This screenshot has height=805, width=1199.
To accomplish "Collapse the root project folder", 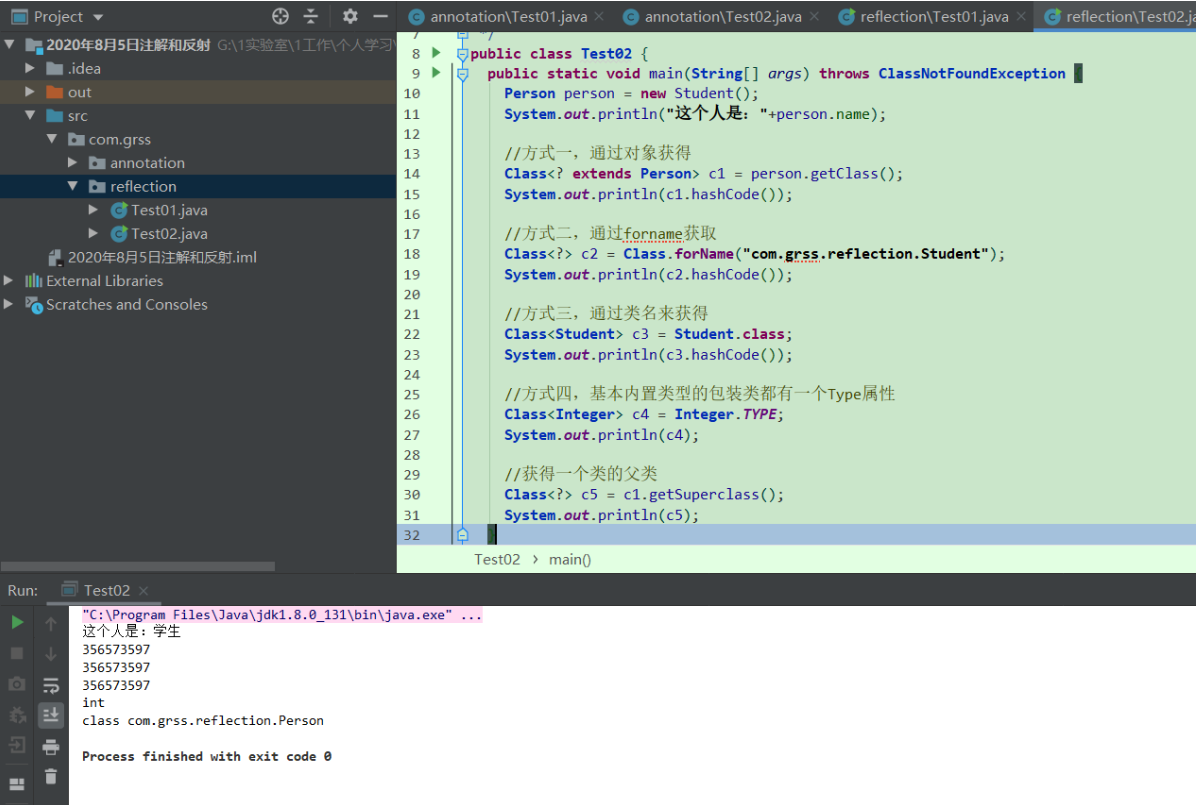I will tap(9, 44).
